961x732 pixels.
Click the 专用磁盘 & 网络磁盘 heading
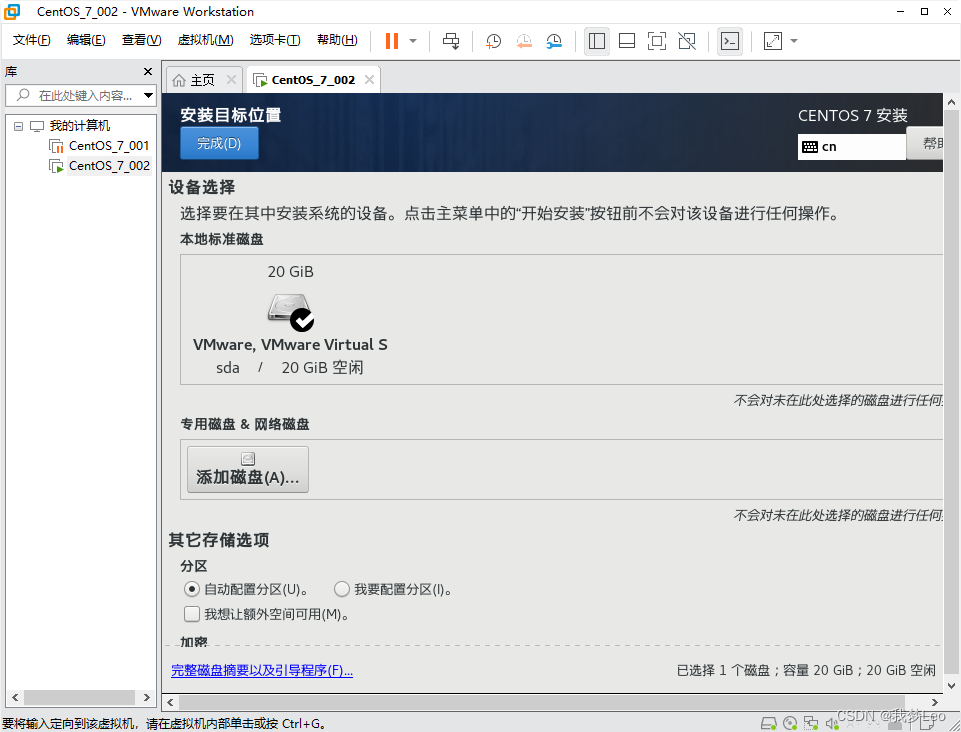coord(245,424)
